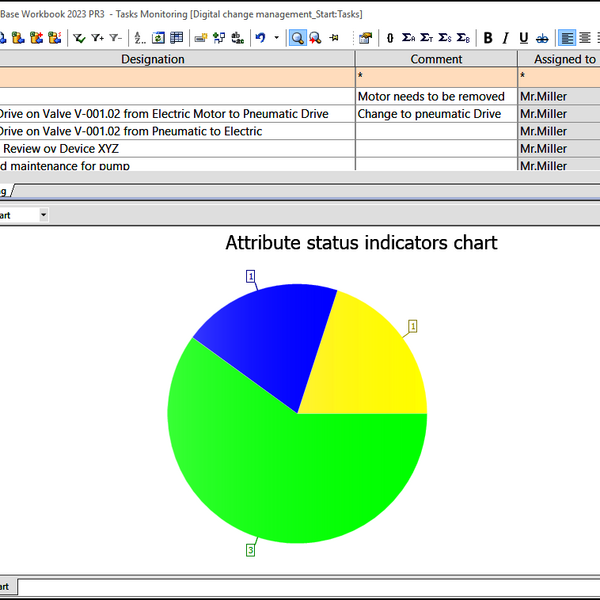The height and width of the screenshot is (600, 600).
Task: Apply Underline formatting from toolbar
Action: pos(523,38)
